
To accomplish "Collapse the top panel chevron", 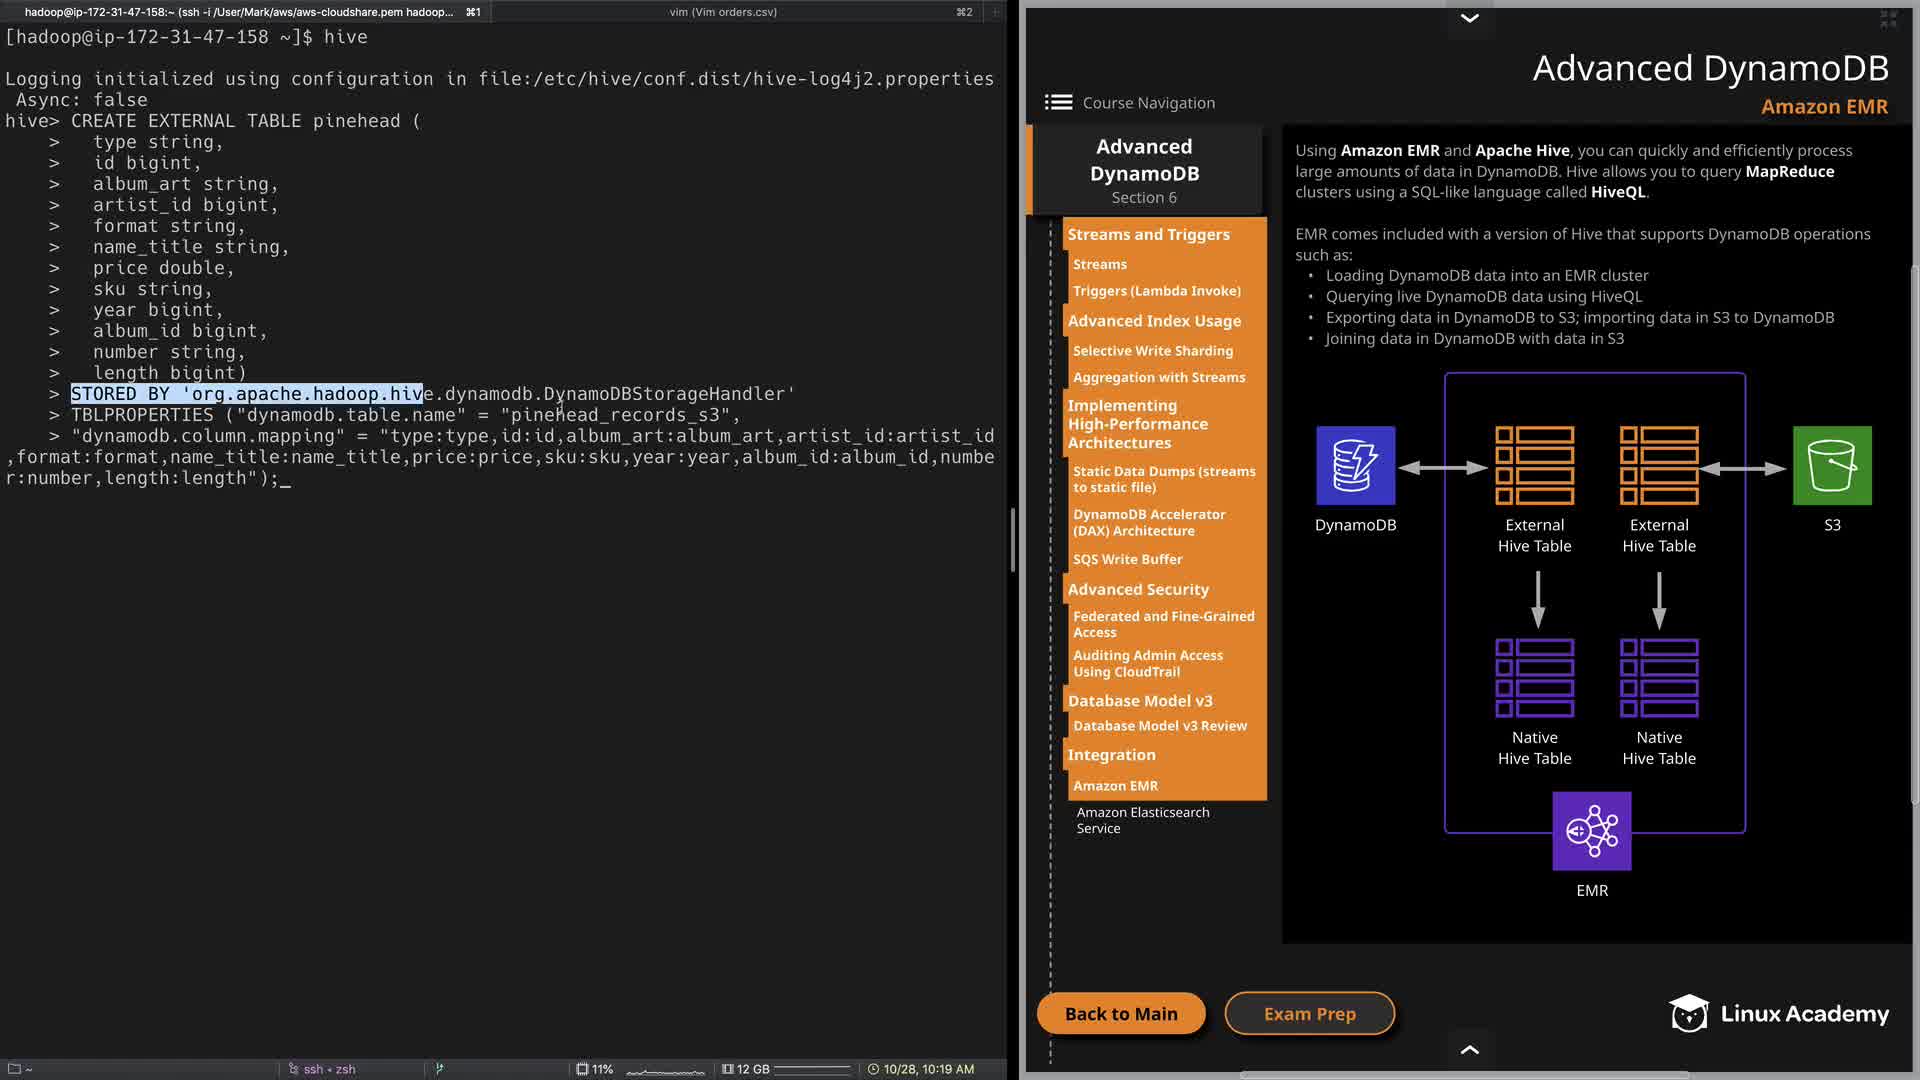I will pyautogui.click(x=1469, y=18).
